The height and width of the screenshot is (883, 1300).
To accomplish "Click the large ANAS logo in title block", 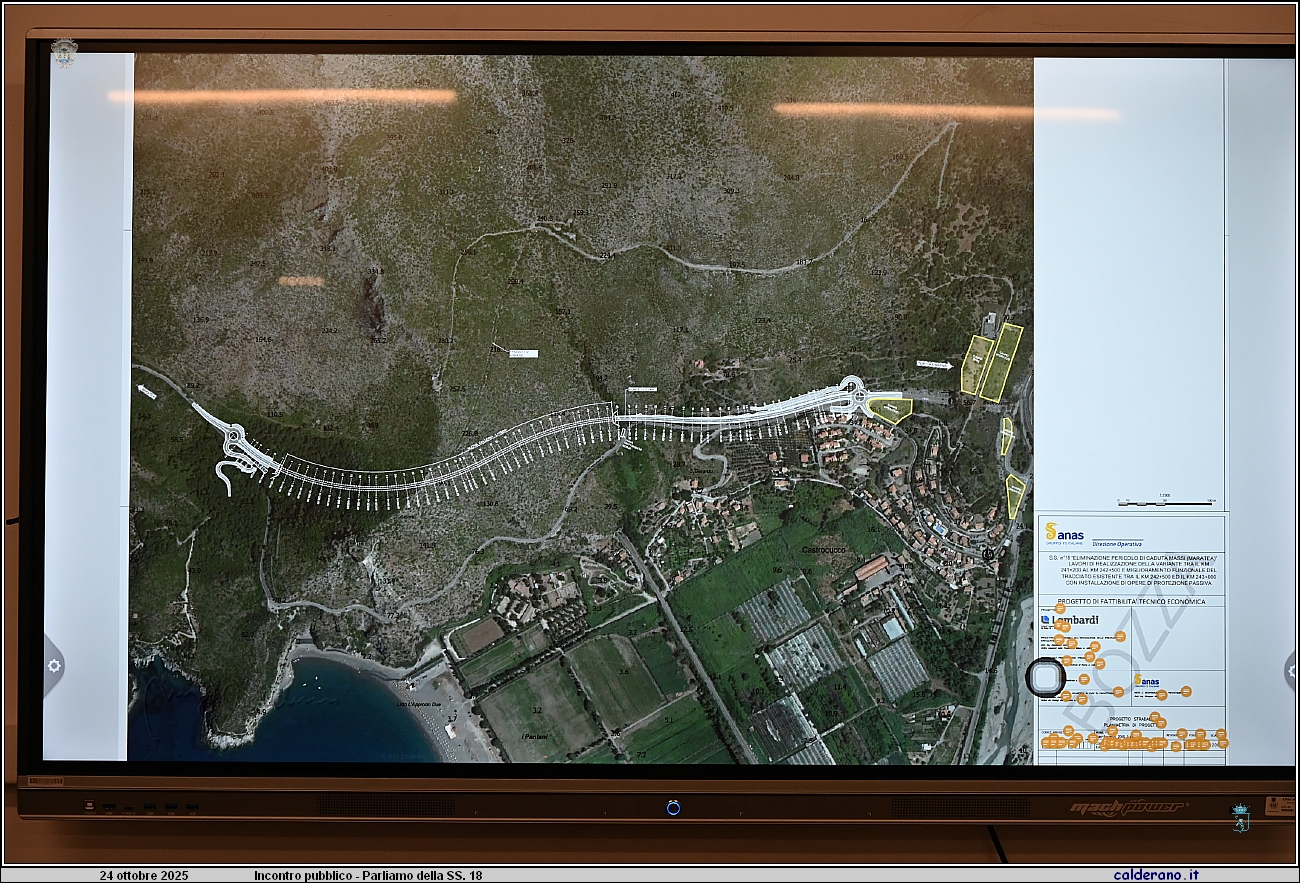I will 1063,534.
